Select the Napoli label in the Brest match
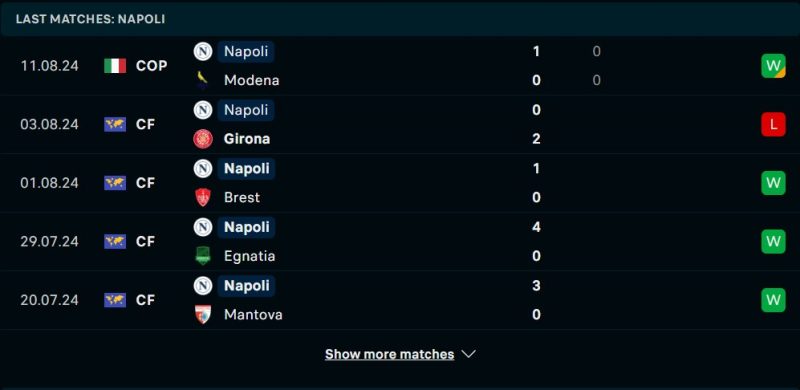The width and height of the screenshot is (800, 390). pyautogui.click(x=246, y=168)
